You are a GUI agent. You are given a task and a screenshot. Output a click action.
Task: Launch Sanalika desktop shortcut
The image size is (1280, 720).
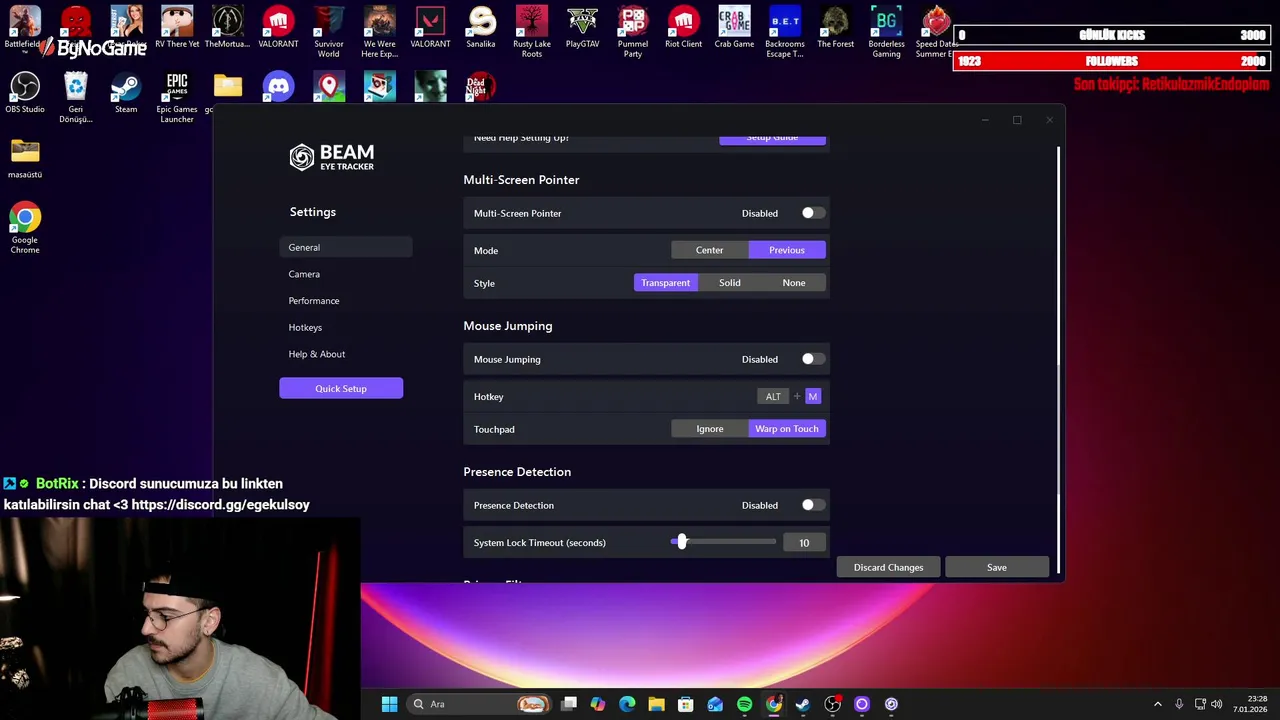coord(481,27)
